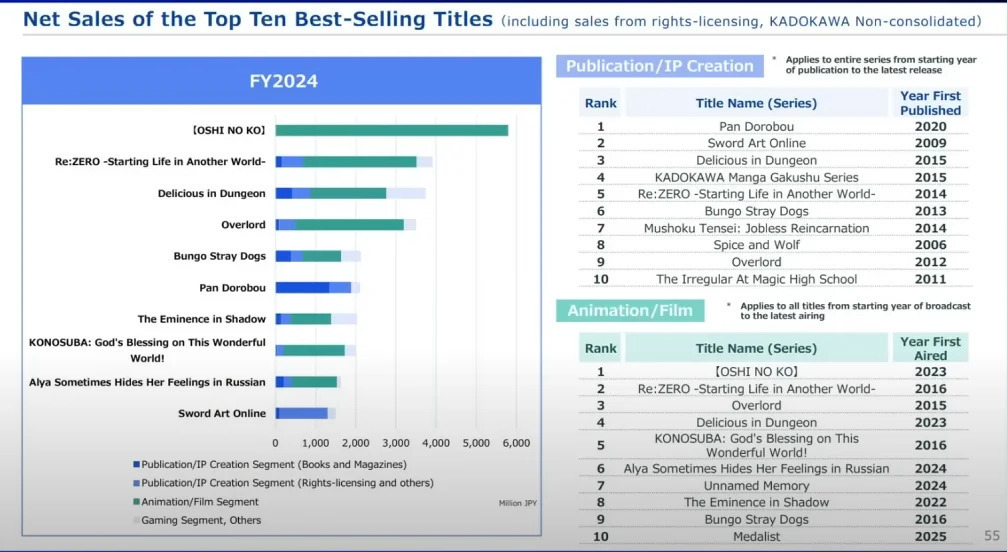
Task: Click the Rights-licensing legend color square
Action: [x=137, y=483]
